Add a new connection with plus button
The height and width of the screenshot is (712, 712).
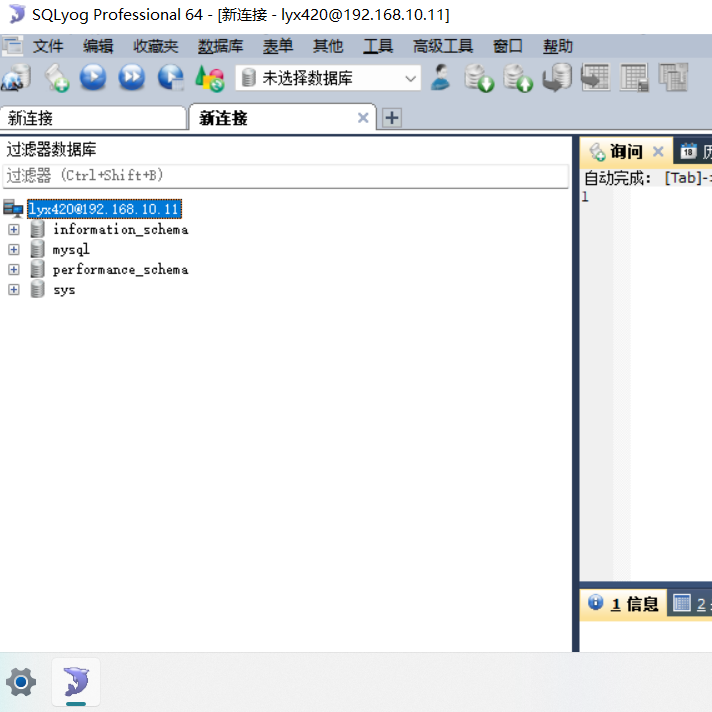(x=392, y=118)
